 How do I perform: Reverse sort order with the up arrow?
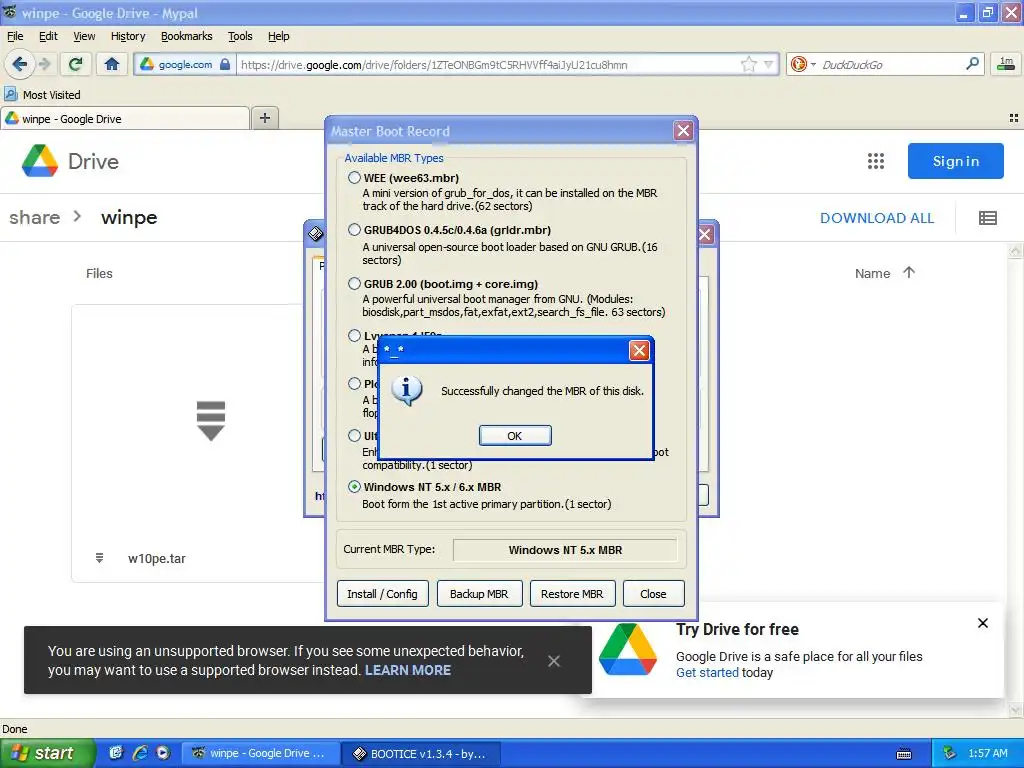909,272
